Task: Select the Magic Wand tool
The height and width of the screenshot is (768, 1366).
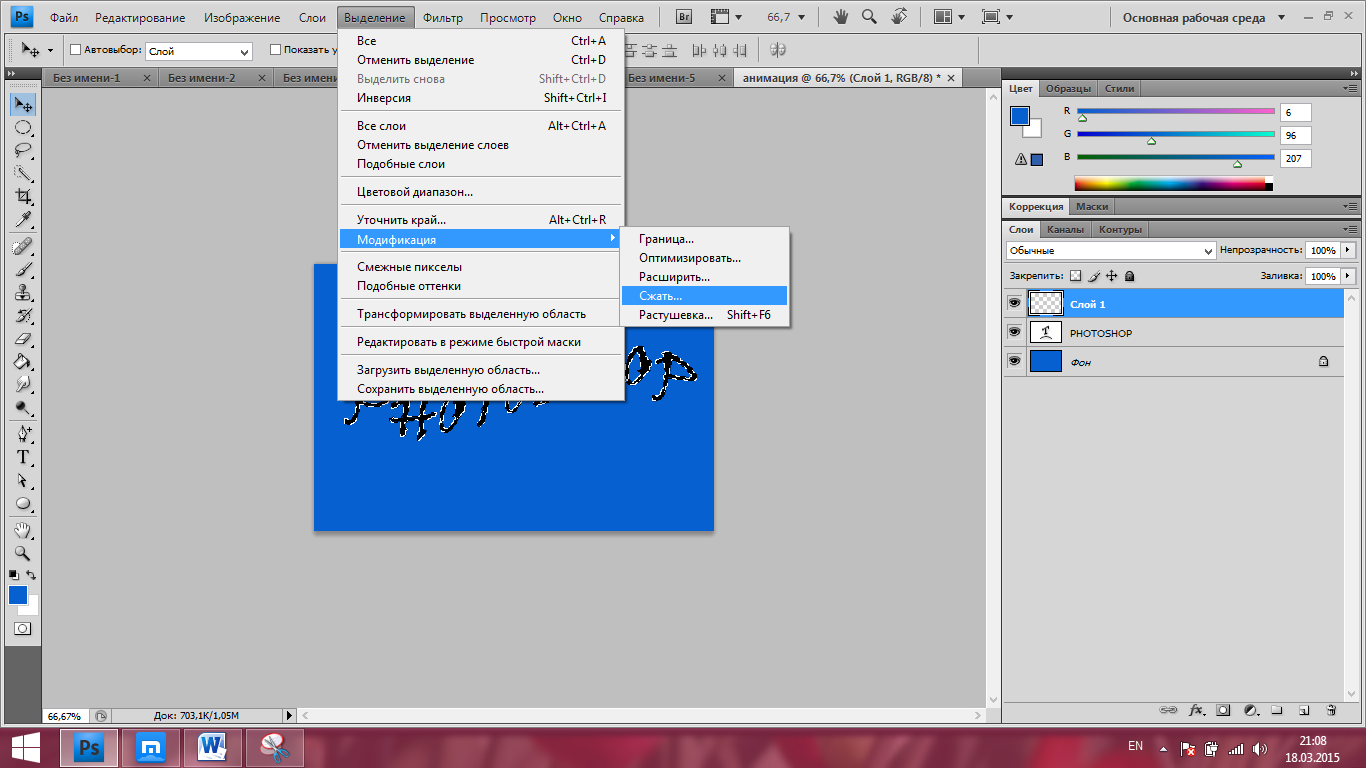Action: [x=23, y=173]
